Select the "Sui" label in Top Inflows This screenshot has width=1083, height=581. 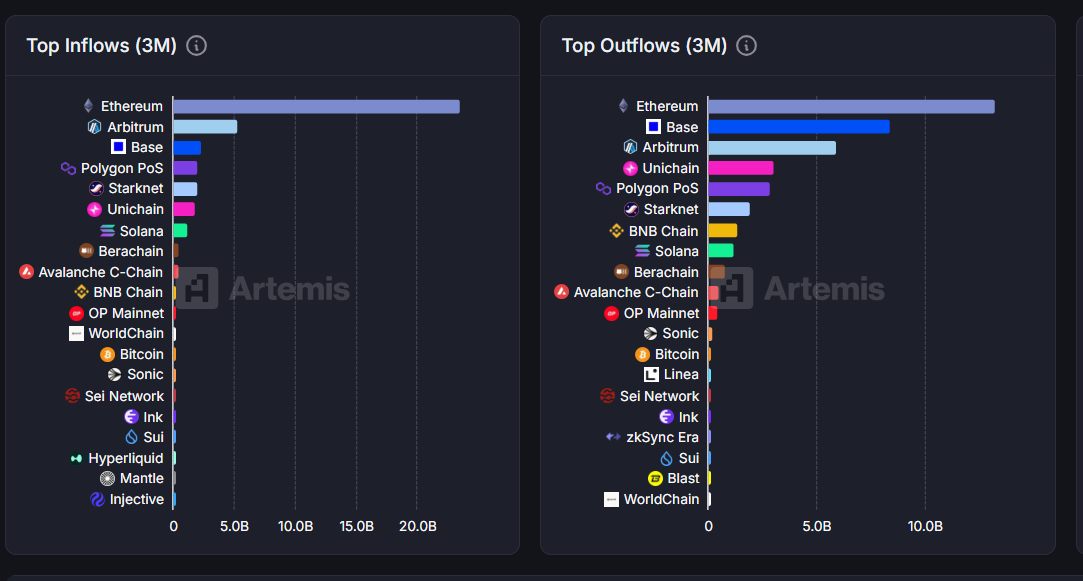click(153, 437)
